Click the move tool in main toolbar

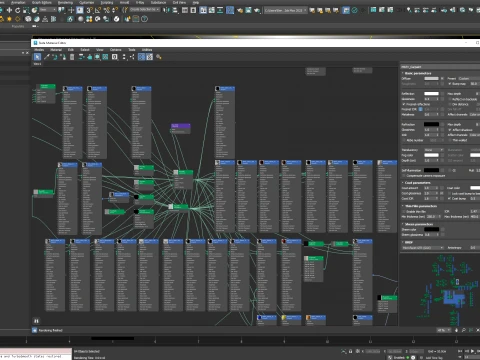[9, 10]
